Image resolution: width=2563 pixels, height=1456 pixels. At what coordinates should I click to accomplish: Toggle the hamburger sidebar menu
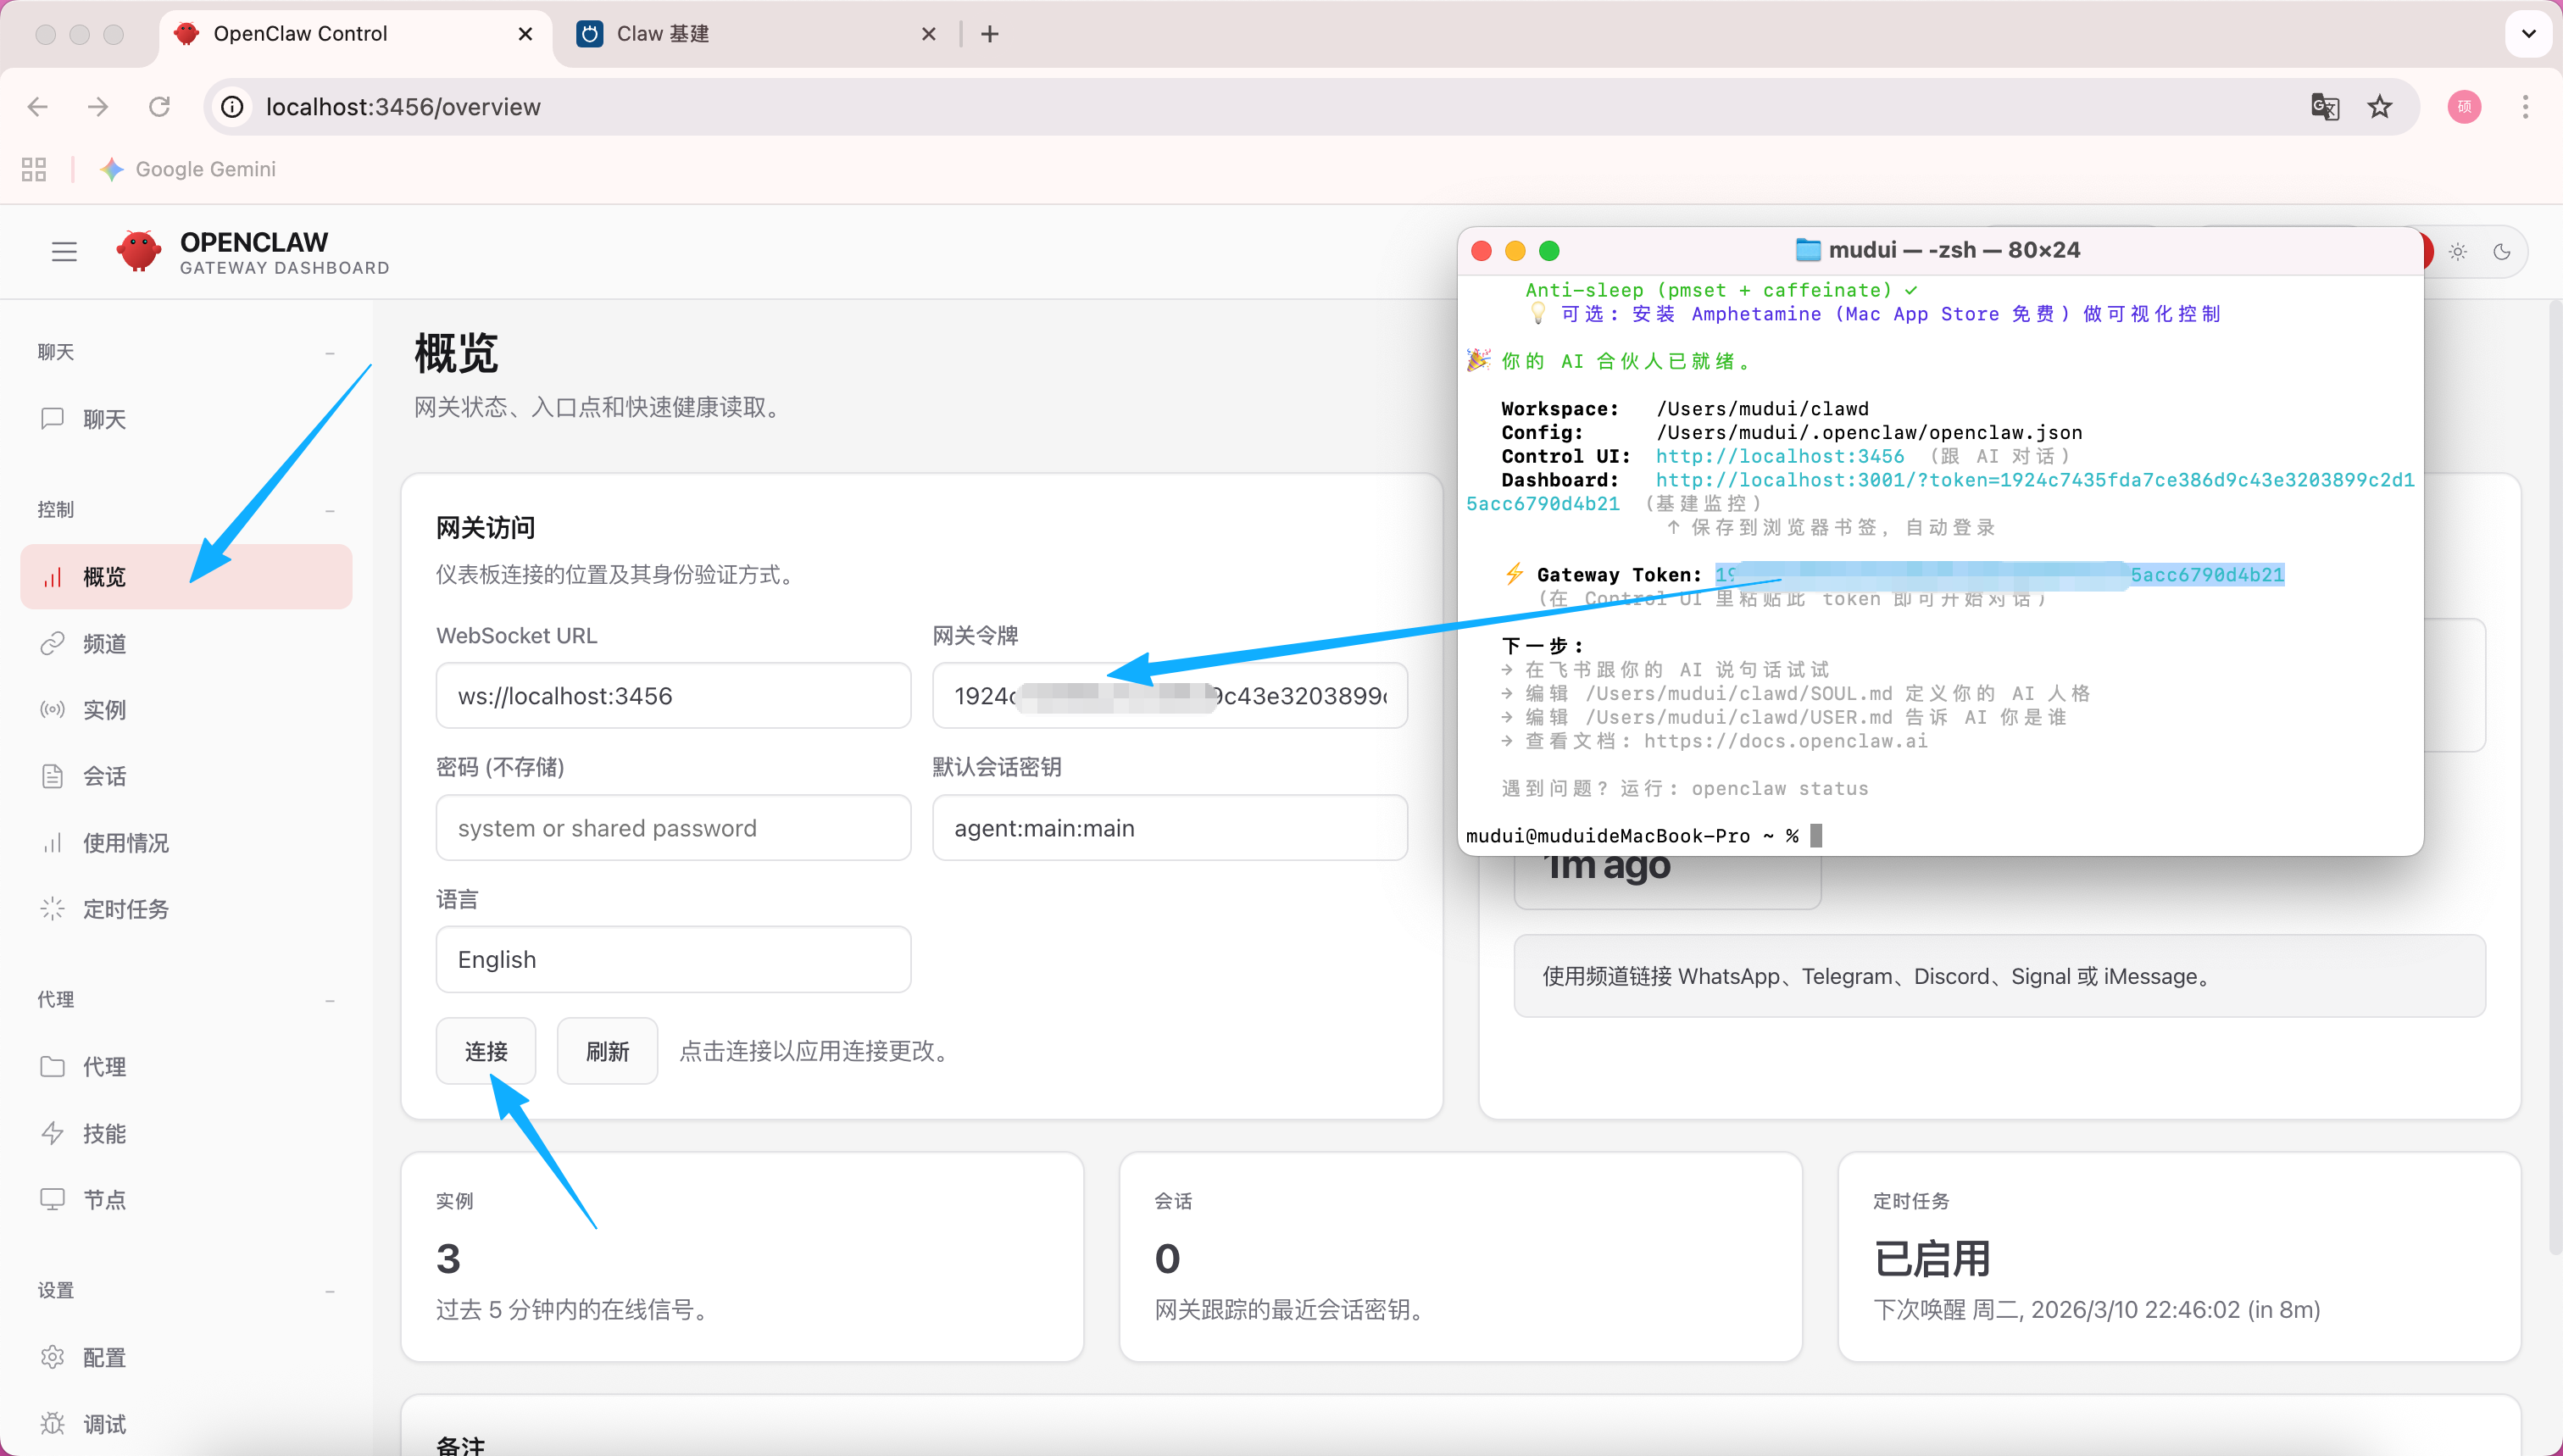pyautogui.click(x=64, y=252)
